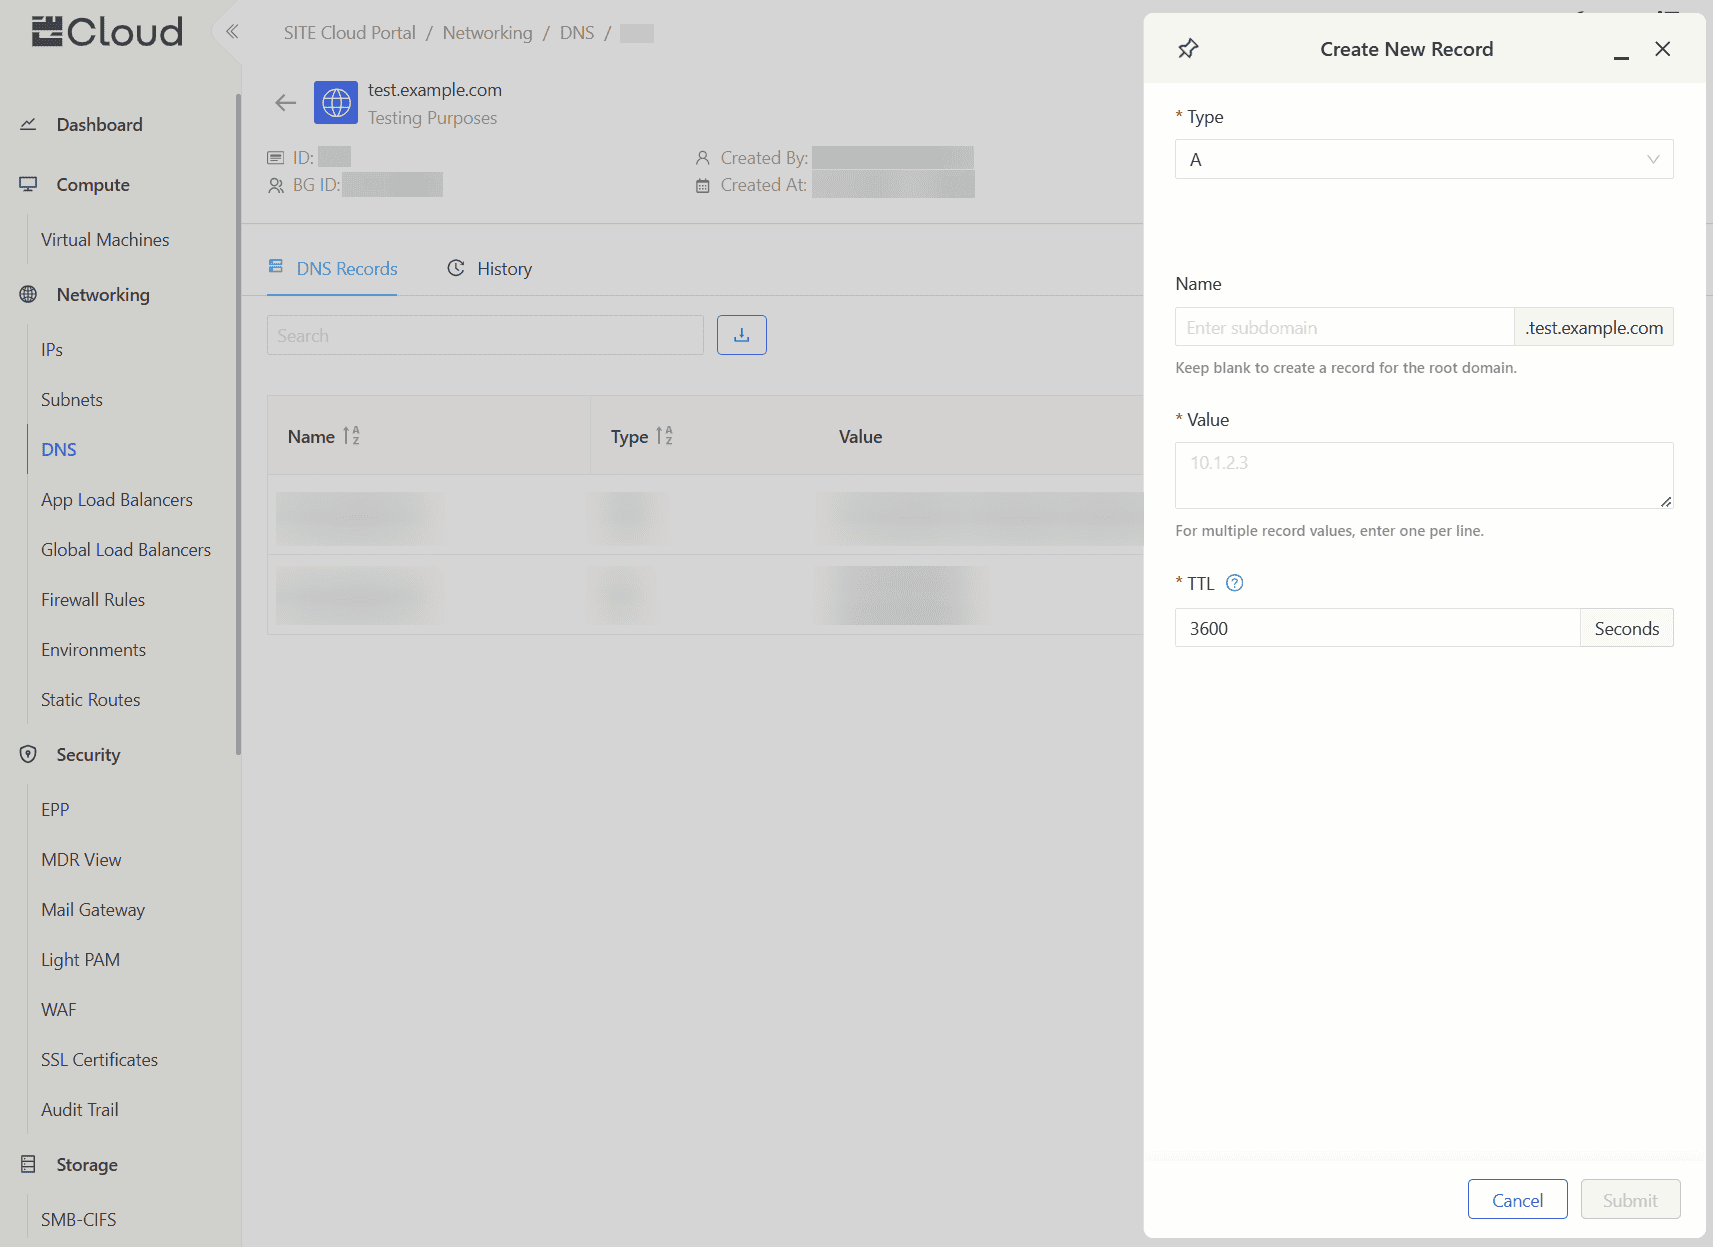Click the TTL input showing 3600
The width and height of the screenshot is (1713, 1247).
[x=1377, y=629]
